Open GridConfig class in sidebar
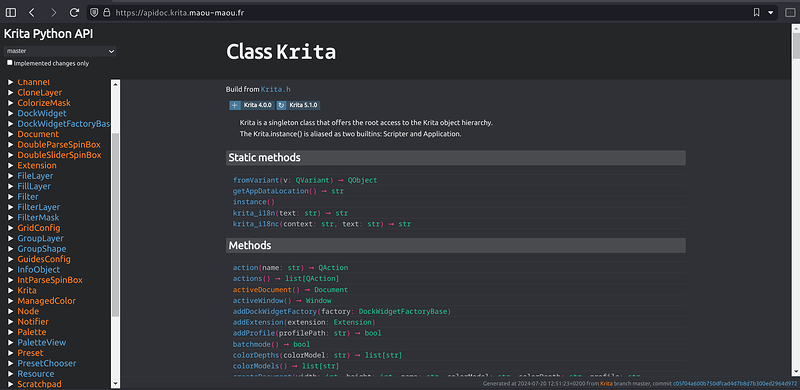 (39, 228)
